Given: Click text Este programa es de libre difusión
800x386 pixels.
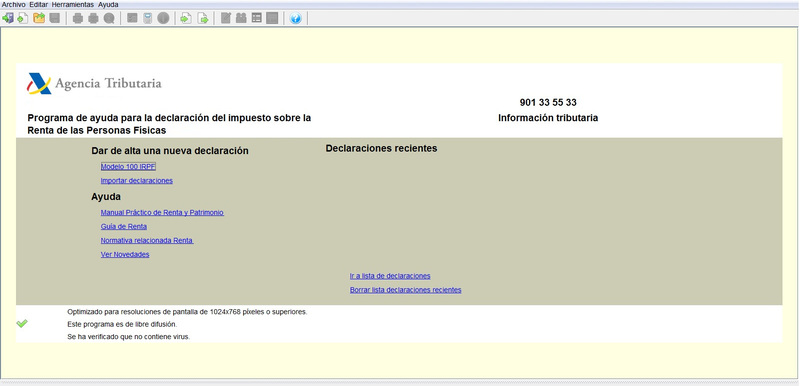Looking at the screenshot, I should [122, 324].
